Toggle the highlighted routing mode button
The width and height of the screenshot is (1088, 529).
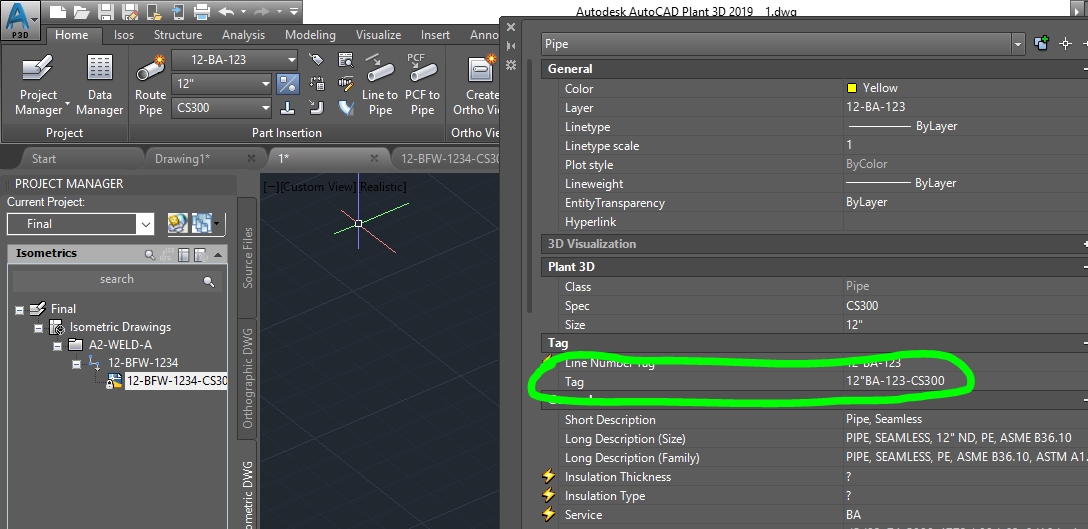point(288,84)
